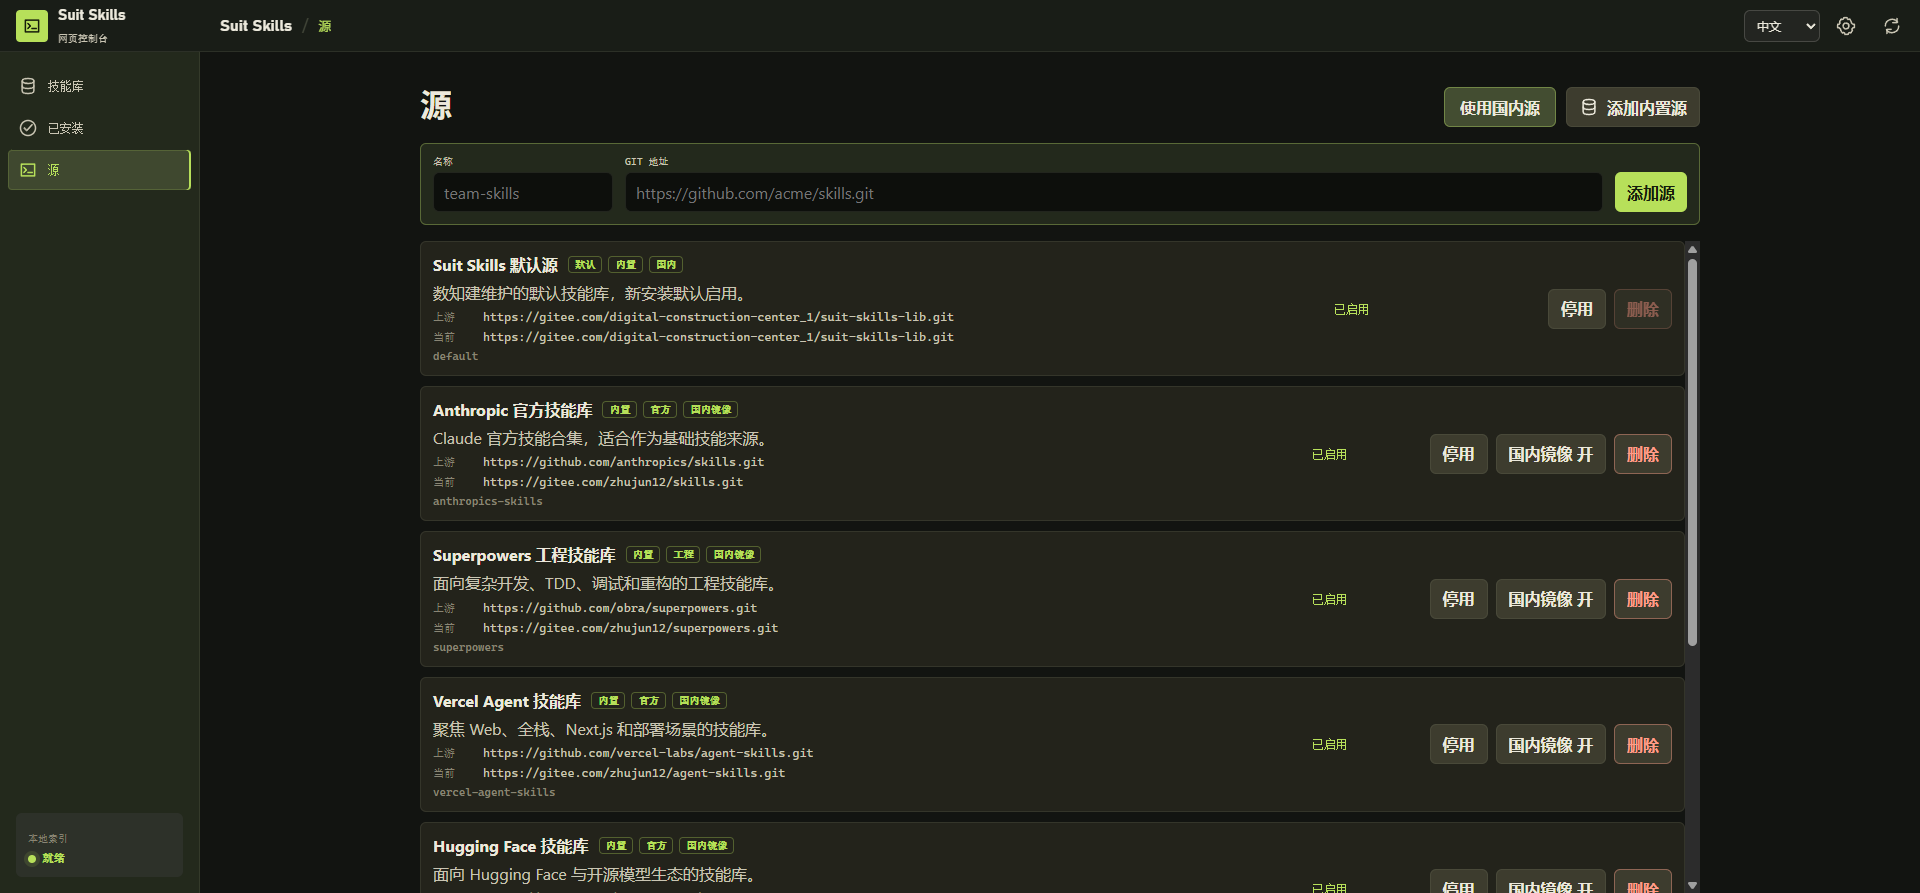
Task: Click the github.com/vercel-labs/agent-skills.git URL
Action: tap(648, 753)
